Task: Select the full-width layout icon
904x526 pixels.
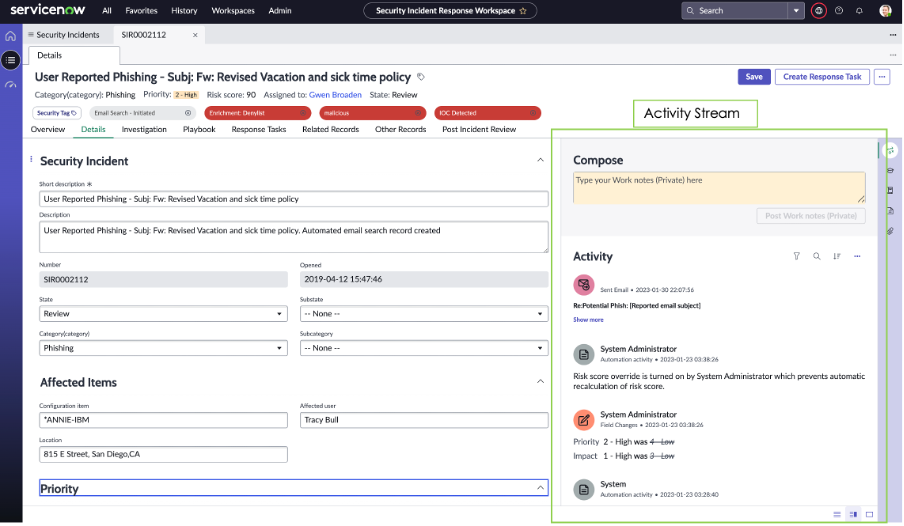Action: click(x=869, y=514)
